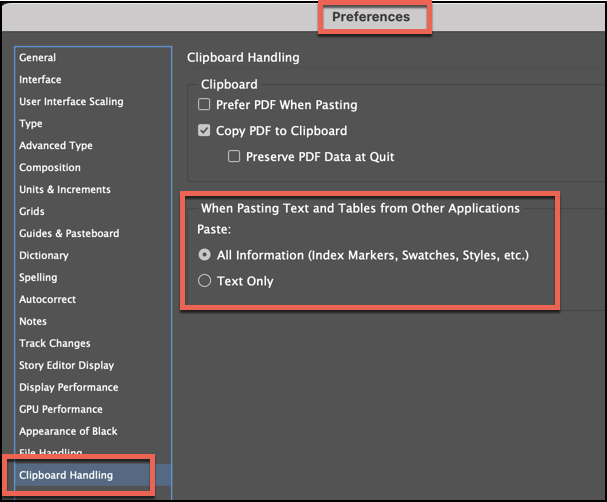
Task: Select the All Information paste option
Action: click(205, 255)
